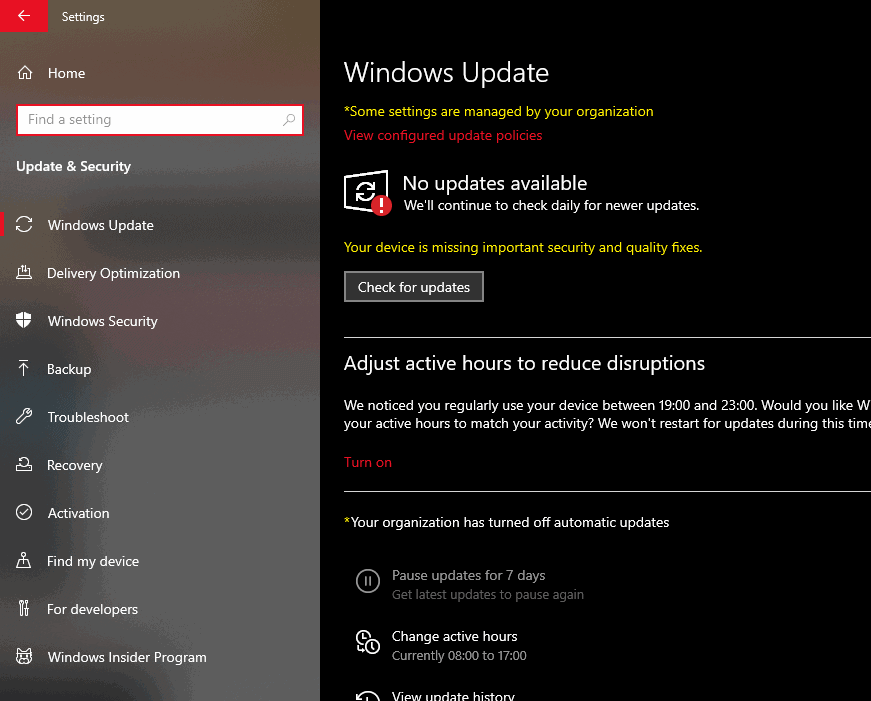This screenshot has width=871, height=701.
Task: Click the 'We'll continue to check daily' message
Action: point(551,206)
